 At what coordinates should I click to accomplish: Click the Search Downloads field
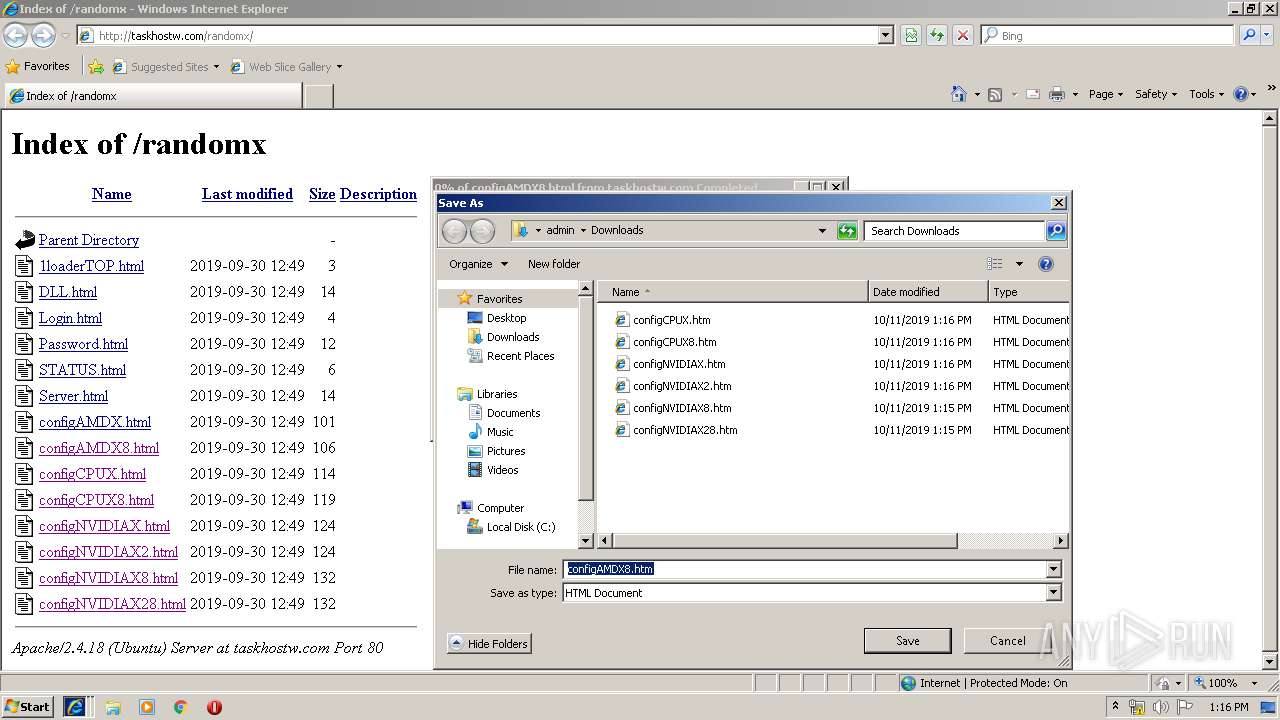(954, 231)
